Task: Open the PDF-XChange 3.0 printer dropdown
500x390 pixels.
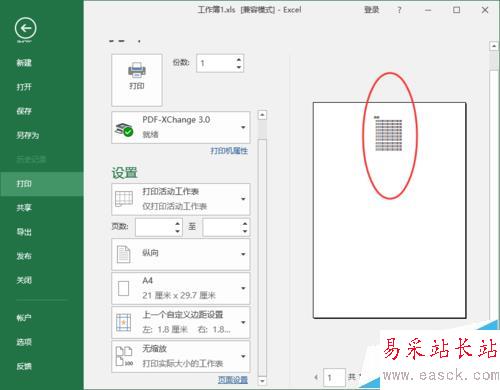Action: (181, 127)
